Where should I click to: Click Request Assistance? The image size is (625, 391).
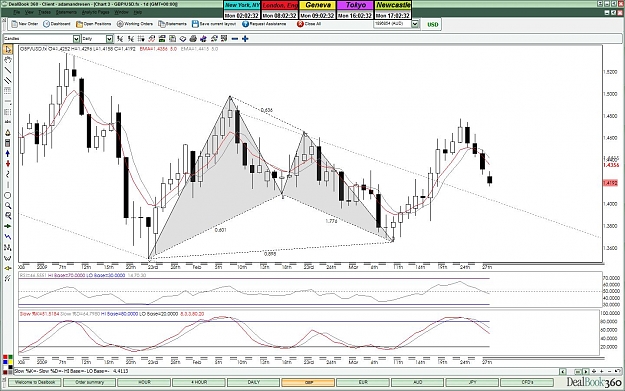pos(264,24)
